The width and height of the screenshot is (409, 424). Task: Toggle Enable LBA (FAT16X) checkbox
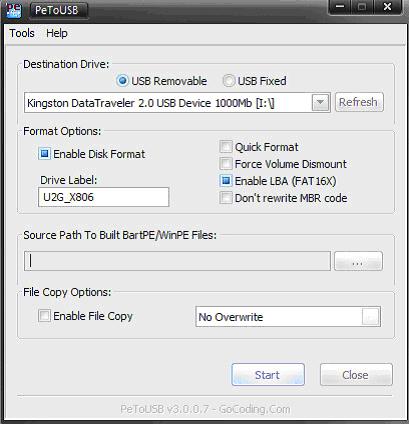226,181
